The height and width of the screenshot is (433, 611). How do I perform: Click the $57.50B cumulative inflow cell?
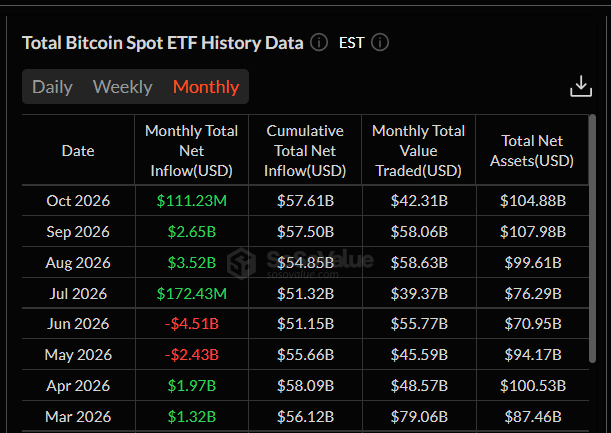click(305, 232)
